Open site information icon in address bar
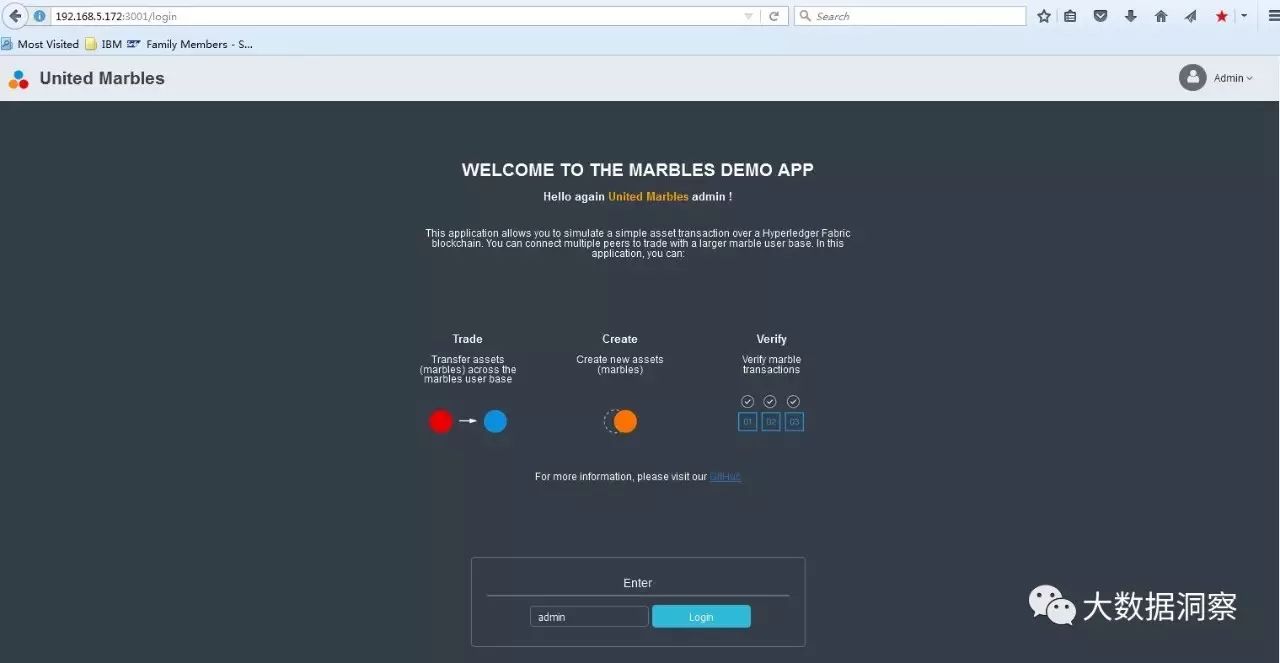 pyautogui.click(x=40, y=16)
